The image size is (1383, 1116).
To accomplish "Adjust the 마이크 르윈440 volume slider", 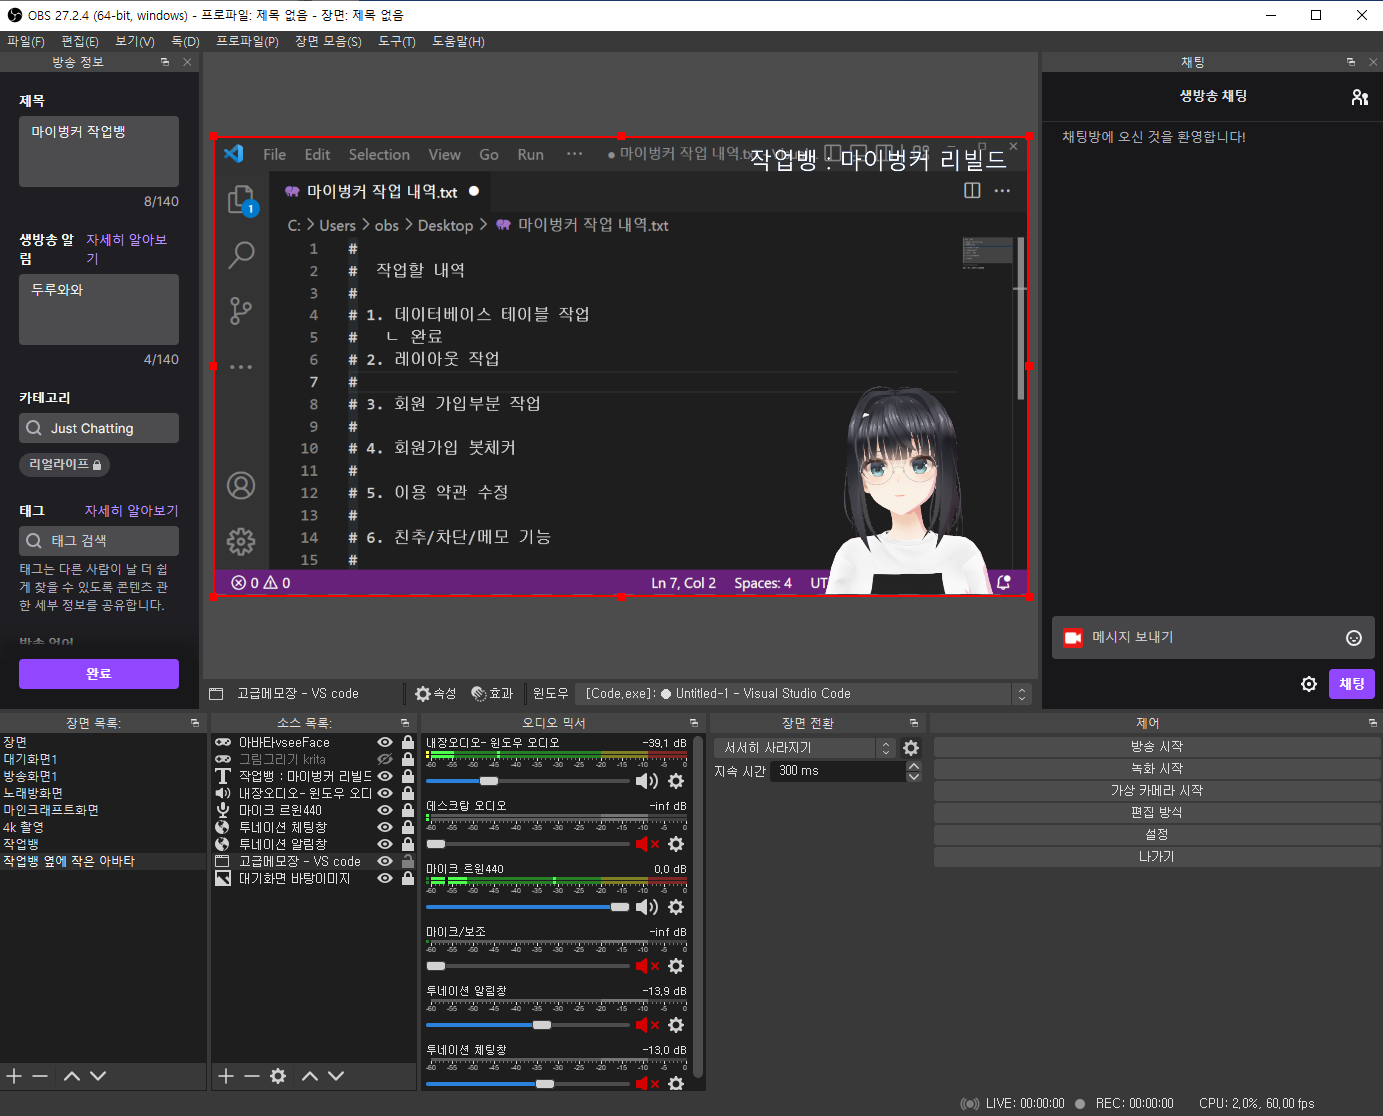I will (x=619, y=907).
